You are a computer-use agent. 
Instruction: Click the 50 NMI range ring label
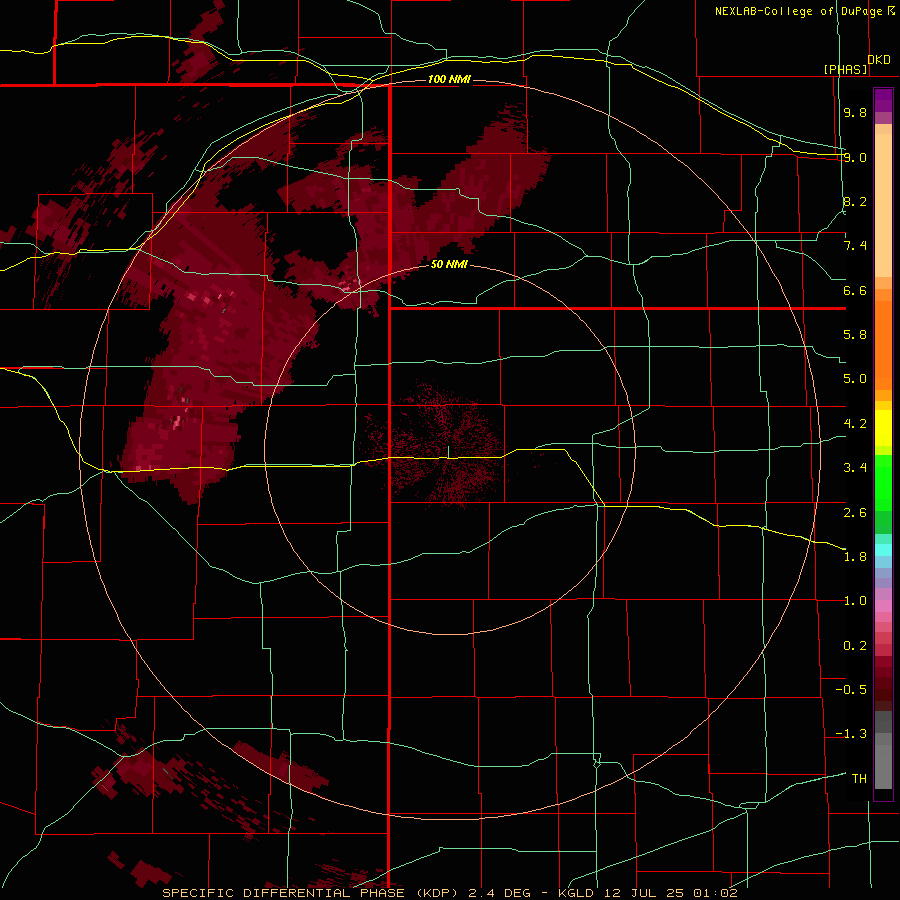pos(449,265)
